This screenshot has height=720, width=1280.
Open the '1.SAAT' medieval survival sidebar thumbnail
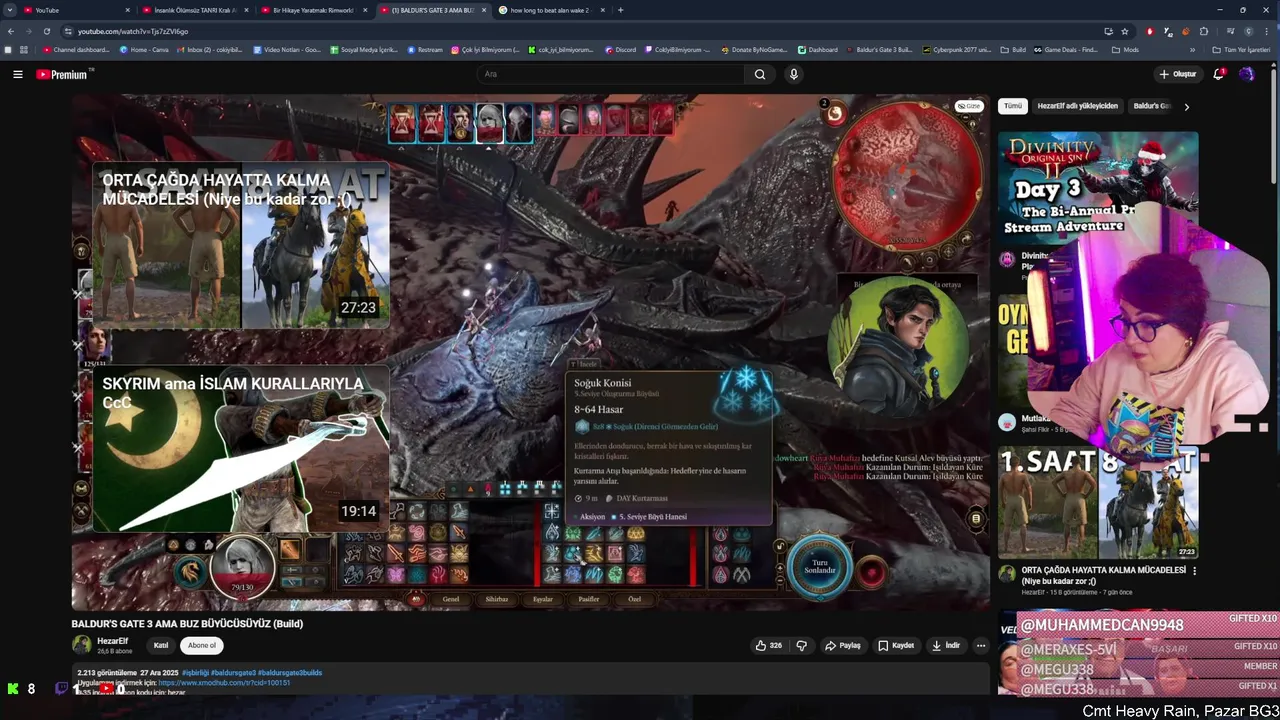[x=1098, y=503]
